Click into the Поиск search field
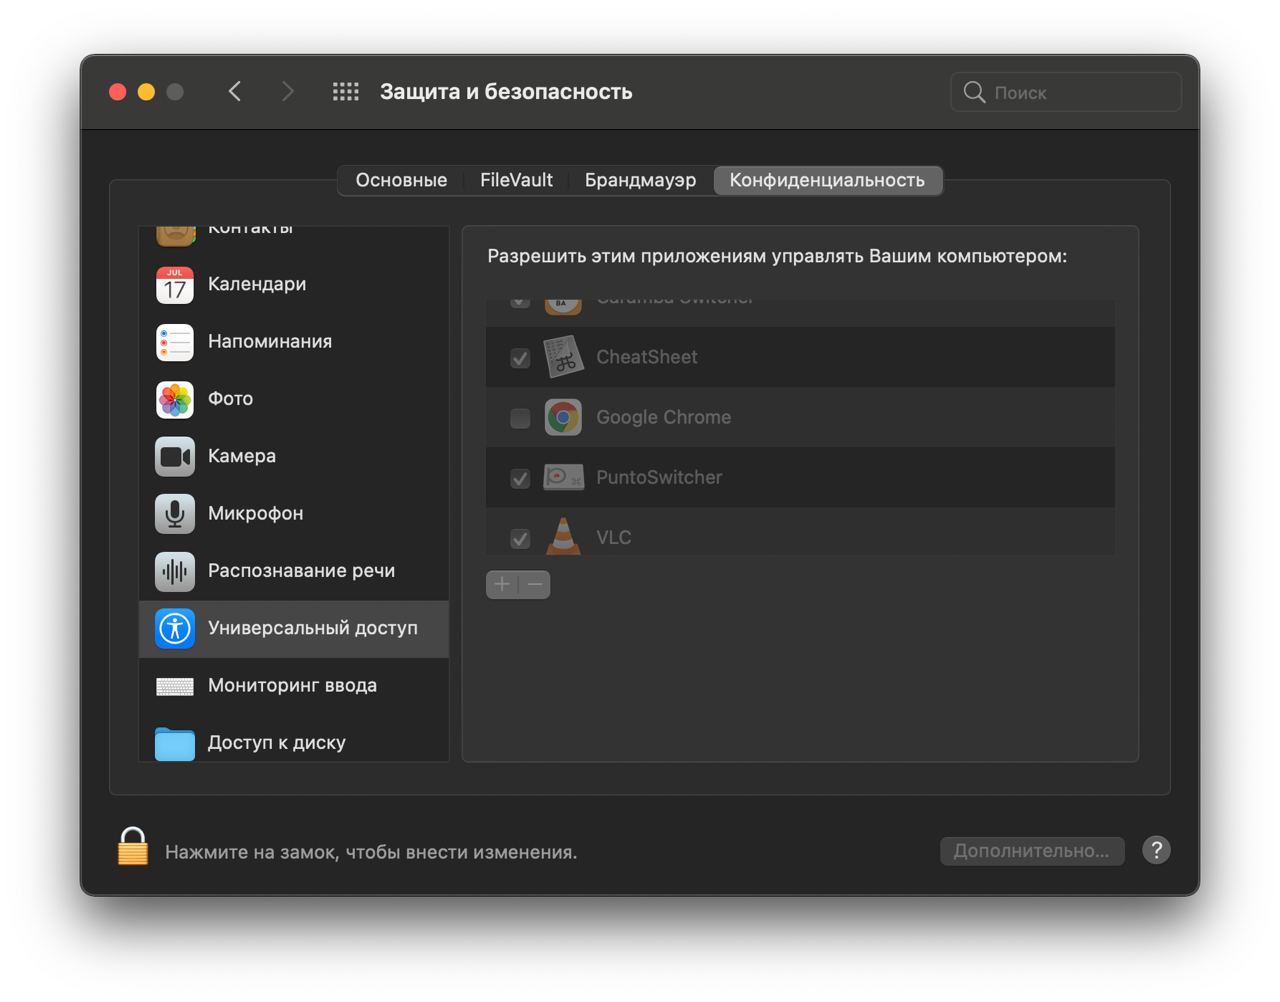Viewport: 1280px width, 1002px height. coord(1066,92)
